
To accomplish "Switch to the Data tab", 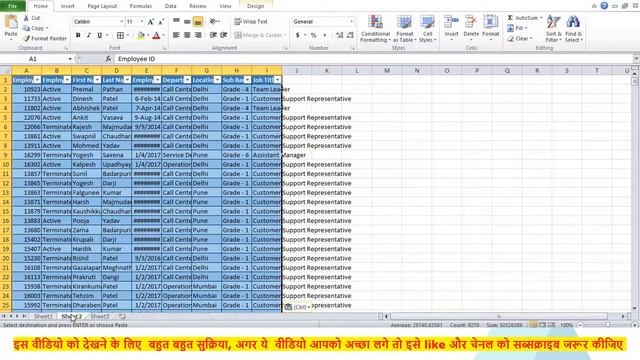I will [x=171, y=6].
